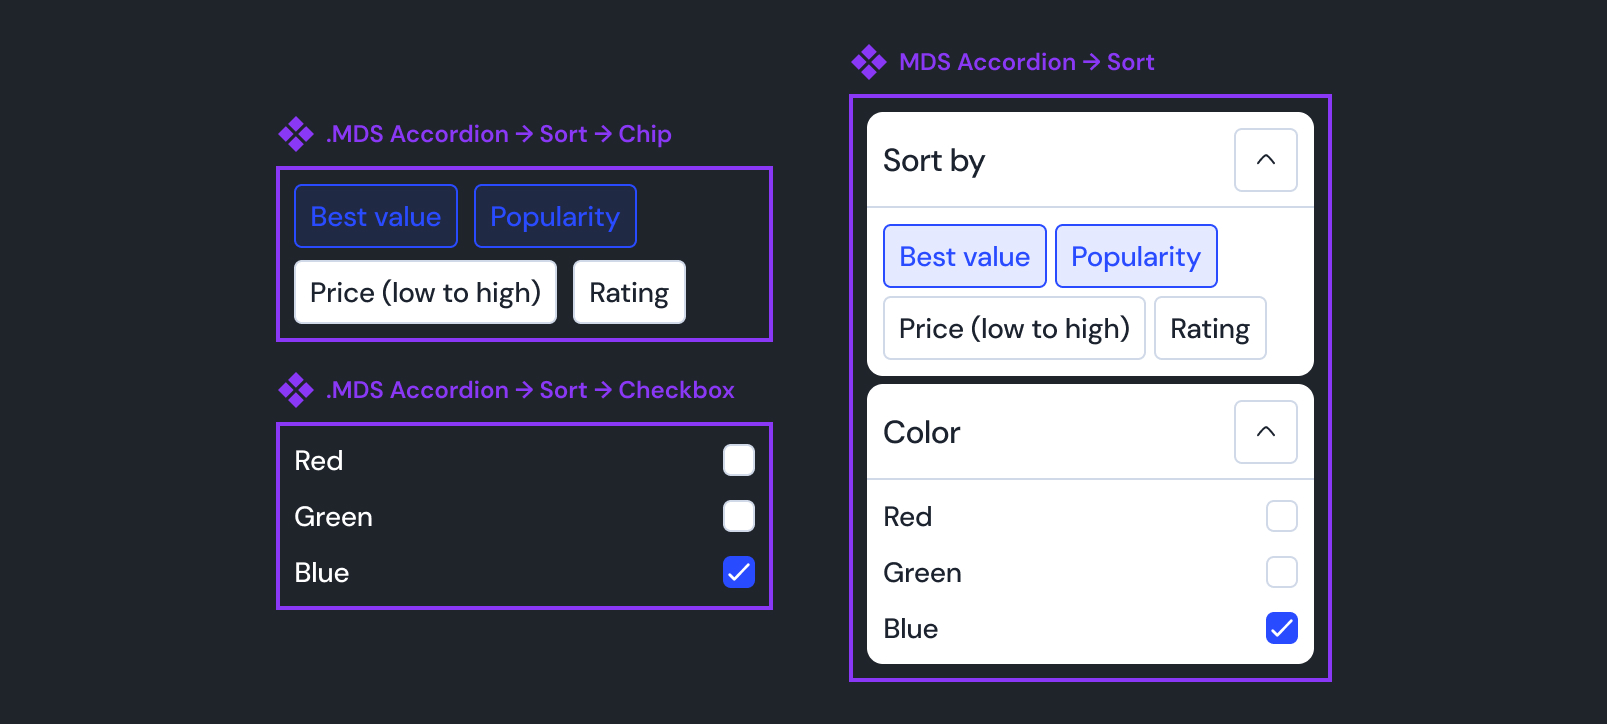Click Price (low to high) dark panel chip
The width and height of the screenshot is (1607, 724).
425,293
